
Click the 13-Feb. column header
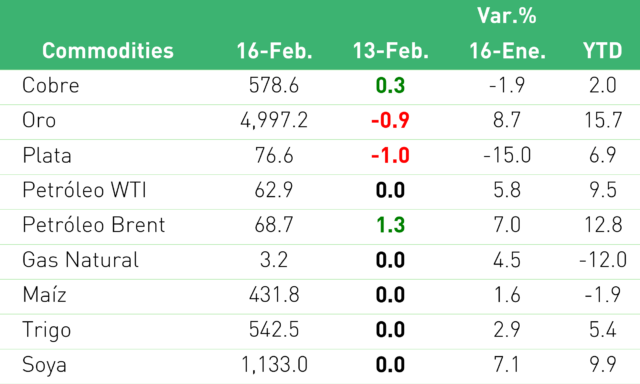point(391,51)
